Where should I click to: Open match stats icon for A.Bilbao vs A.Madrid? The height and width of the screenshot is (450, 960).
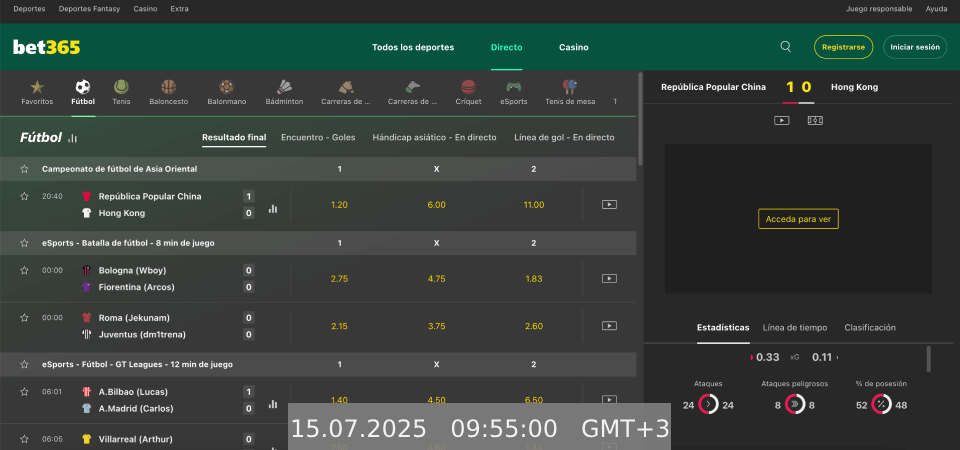273,404
